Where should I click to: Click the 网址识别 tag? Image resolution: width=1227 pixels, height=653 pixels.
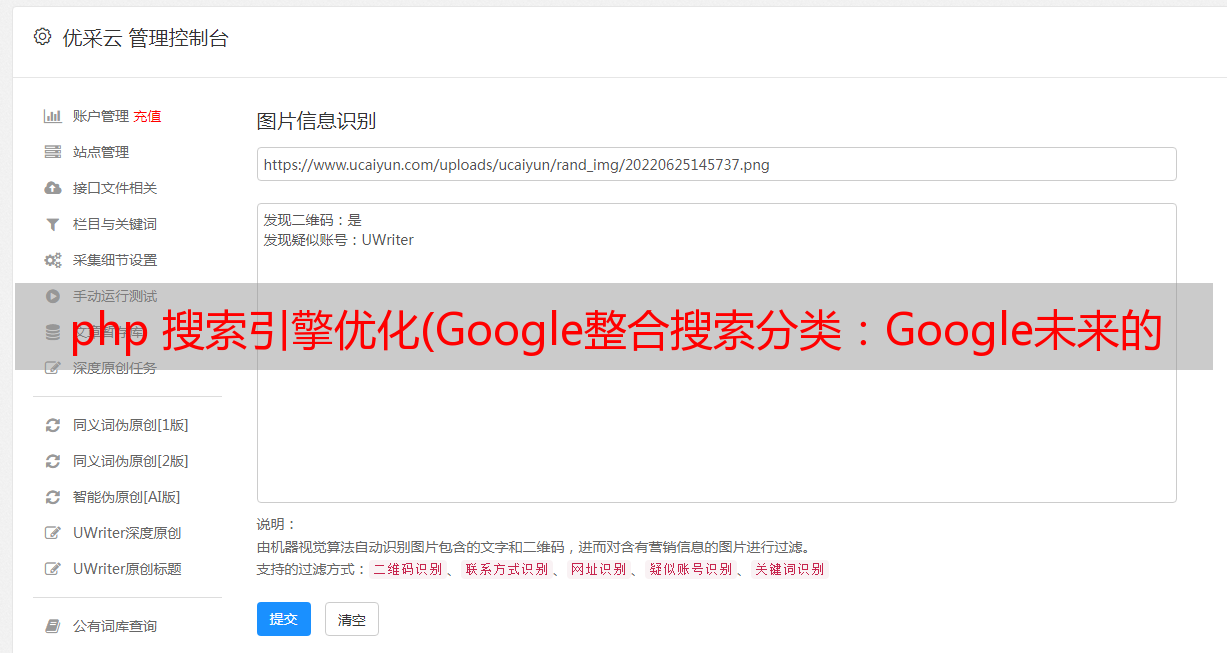click(x=598, y=569)
